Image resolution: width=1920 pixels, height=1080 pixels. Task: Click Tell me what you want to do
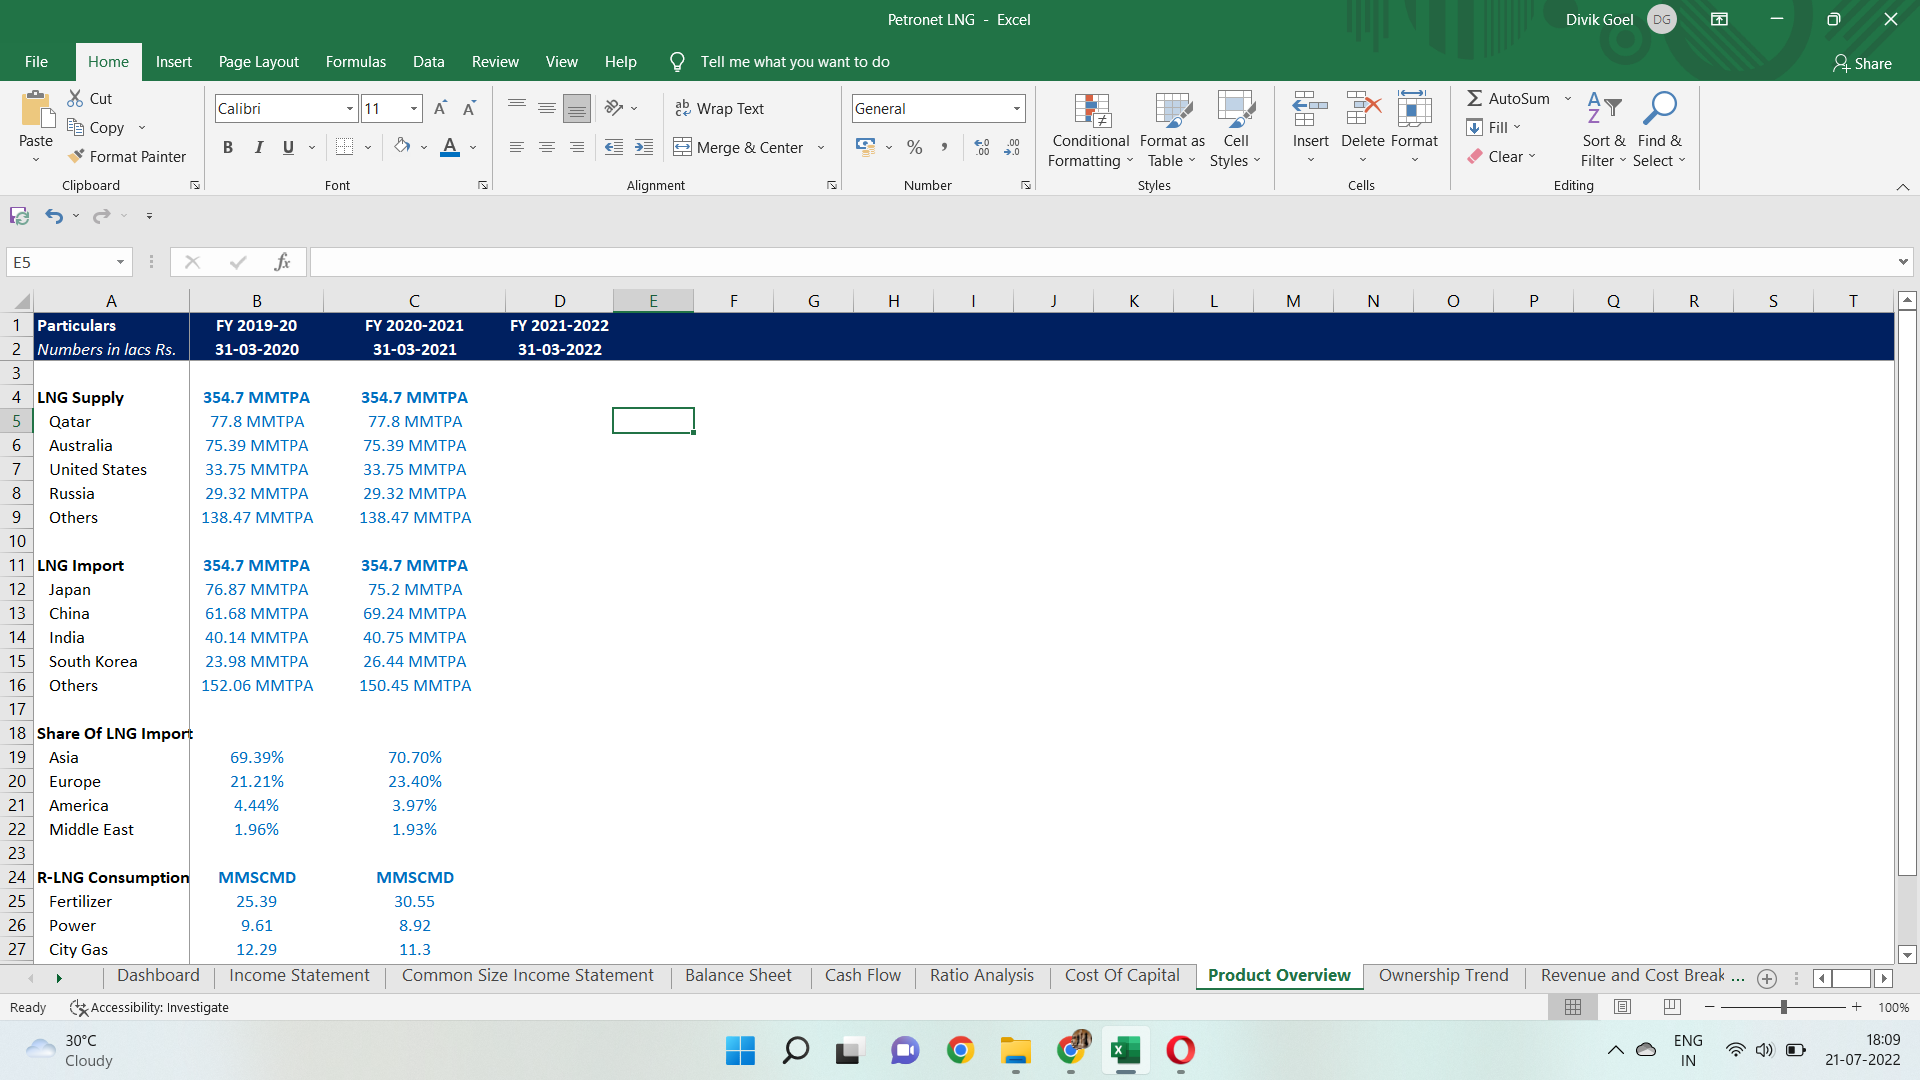coord(795,62)
